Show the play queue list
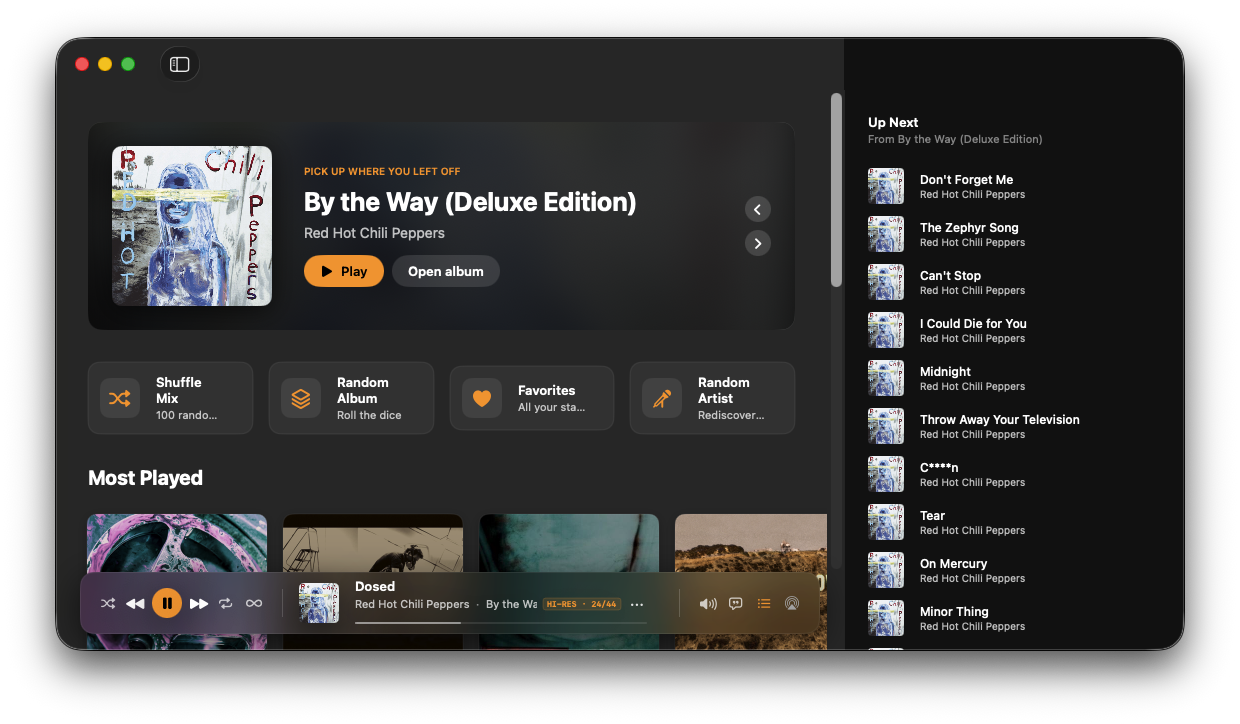 click(x=764, y=603)
